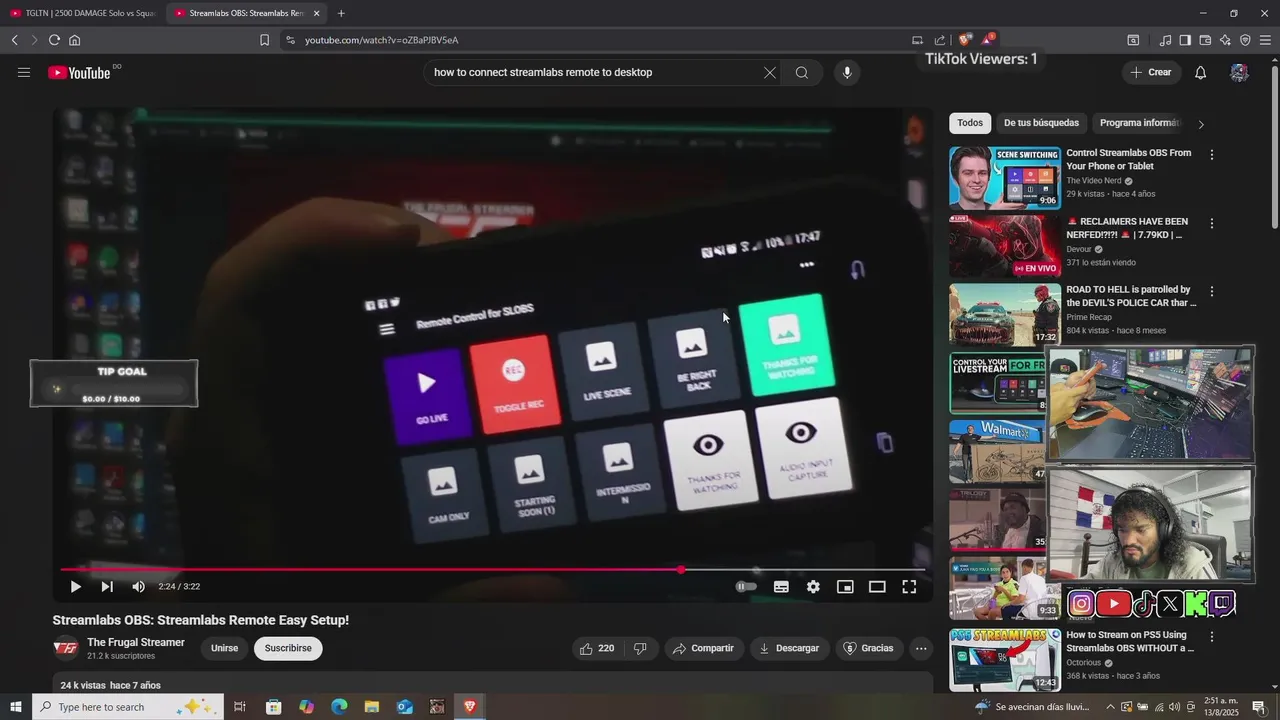Image resolution: width=1280 pixels, height=720 pixels.
Task: Select the De tus búsquedas chip
Action: 1041,123
